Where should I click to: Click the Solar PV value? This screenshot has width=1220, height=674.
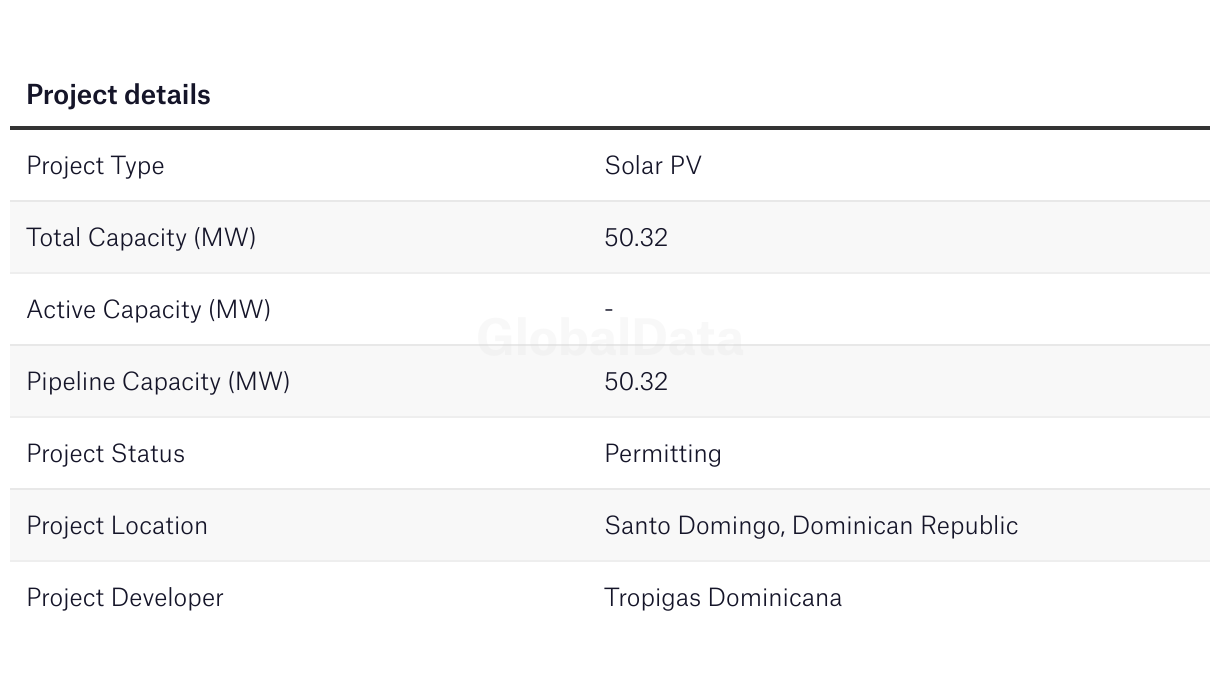pyautogui.click(x=653, y=166)
